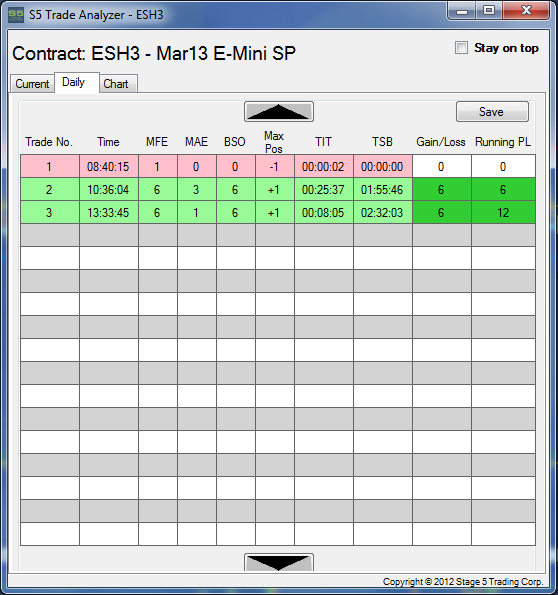Click the Running PL cell of trade 1
The image size is (558, 595).
coord(503,166)
